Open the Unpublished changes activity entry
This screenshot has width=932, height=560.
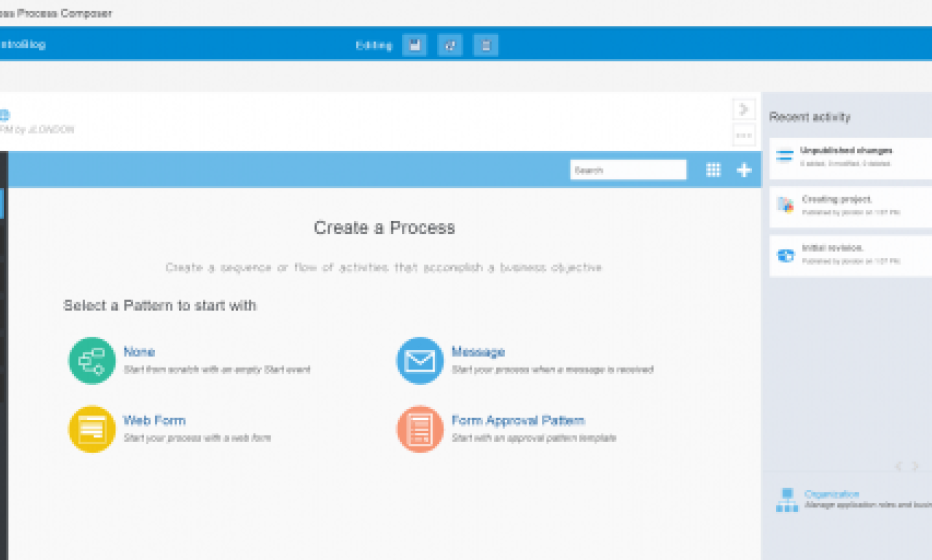click(851, 158)
